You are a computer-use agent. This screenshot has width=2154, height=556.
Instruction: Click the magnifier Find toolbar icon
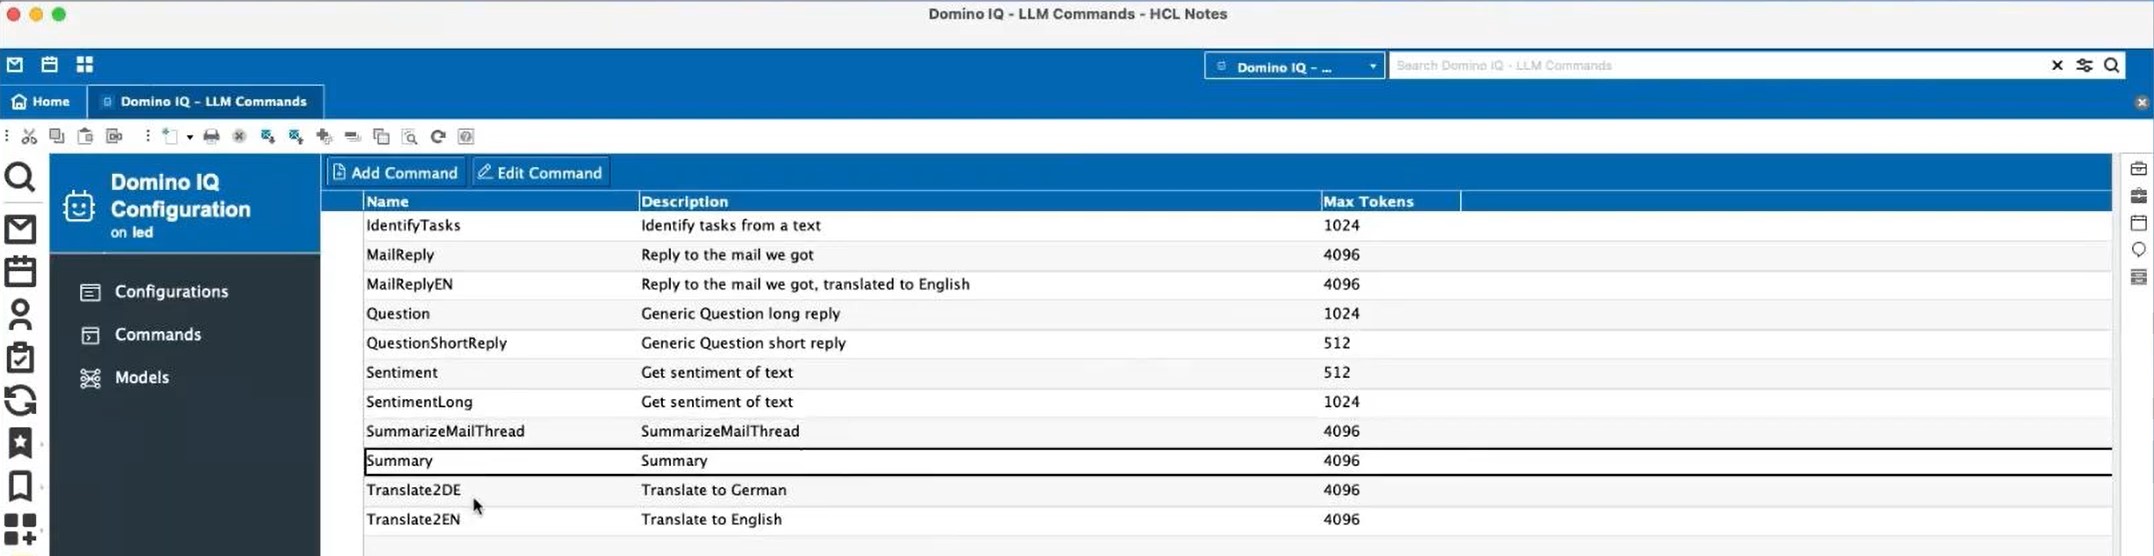pos(409,136)
